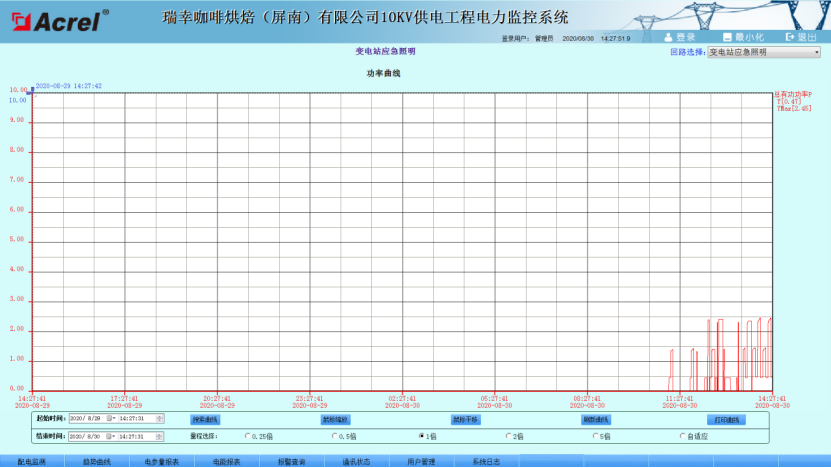Switch to the 电参量报表 tab
This screenshot has height=468, width=831.
[161, 462]
